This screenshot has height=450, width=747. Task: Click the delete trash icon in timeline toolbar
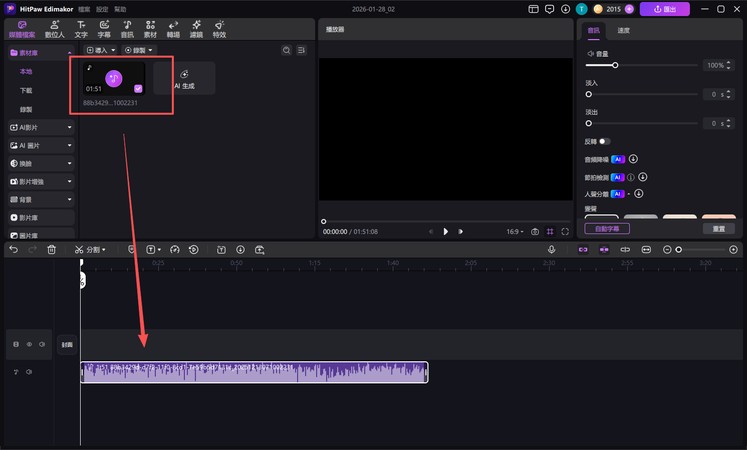point(51,249)
